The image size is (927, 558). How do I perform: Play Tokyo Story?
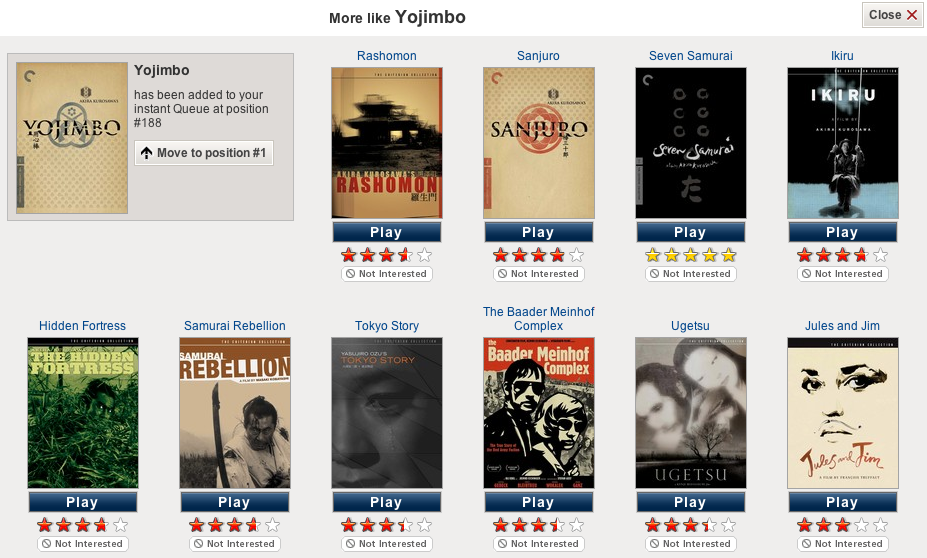coord(387,502)
